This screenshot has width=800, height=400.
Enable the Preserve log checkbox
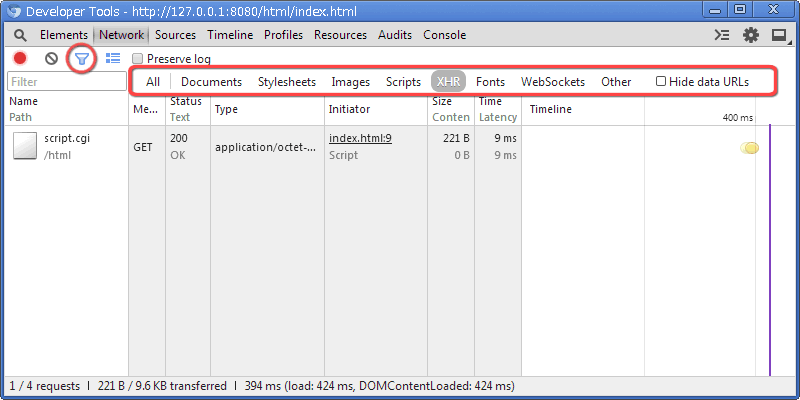(137, 59)
